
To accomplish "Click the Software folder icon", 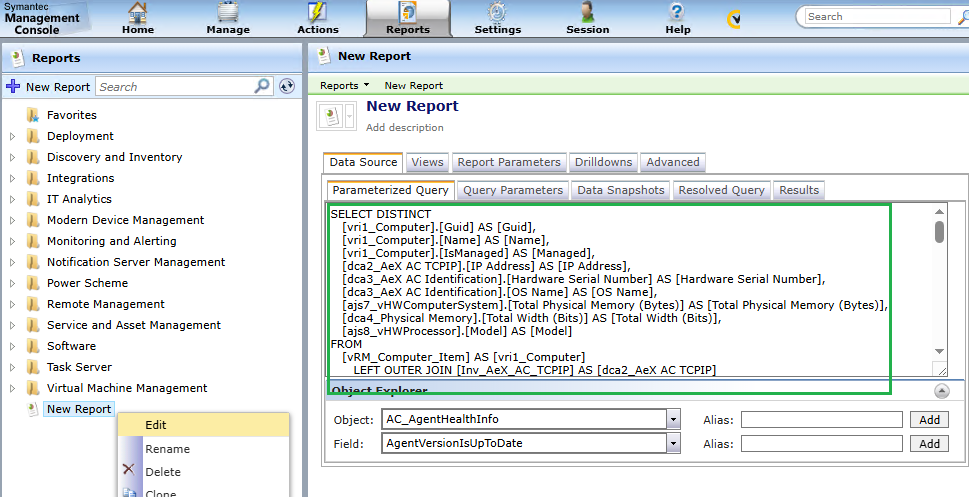I will pos(33,346).
